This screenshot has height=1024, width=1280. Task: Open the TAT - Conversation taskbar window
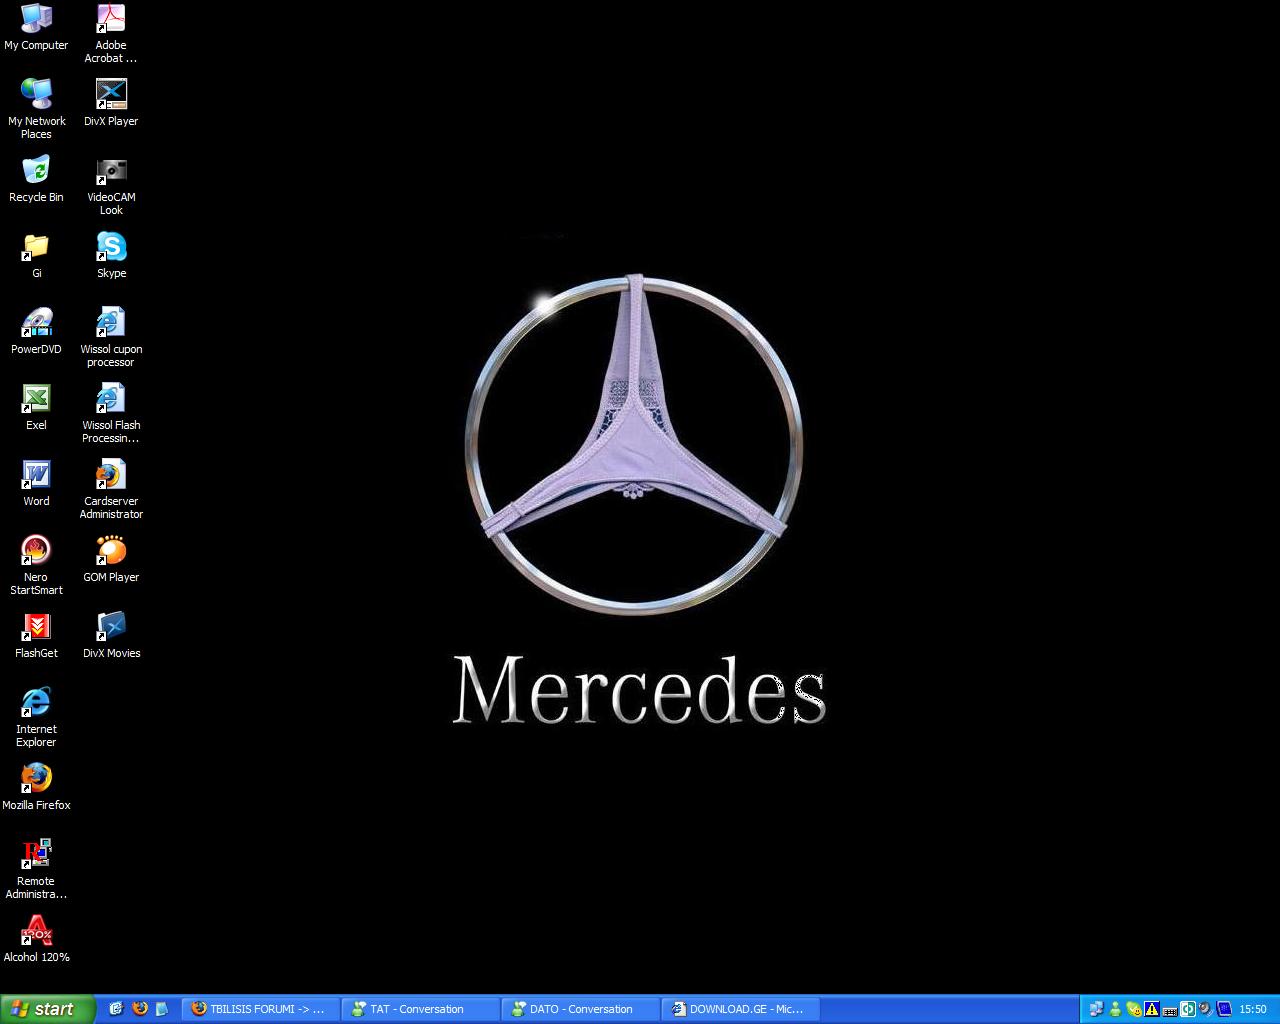tap(420, 1009)
